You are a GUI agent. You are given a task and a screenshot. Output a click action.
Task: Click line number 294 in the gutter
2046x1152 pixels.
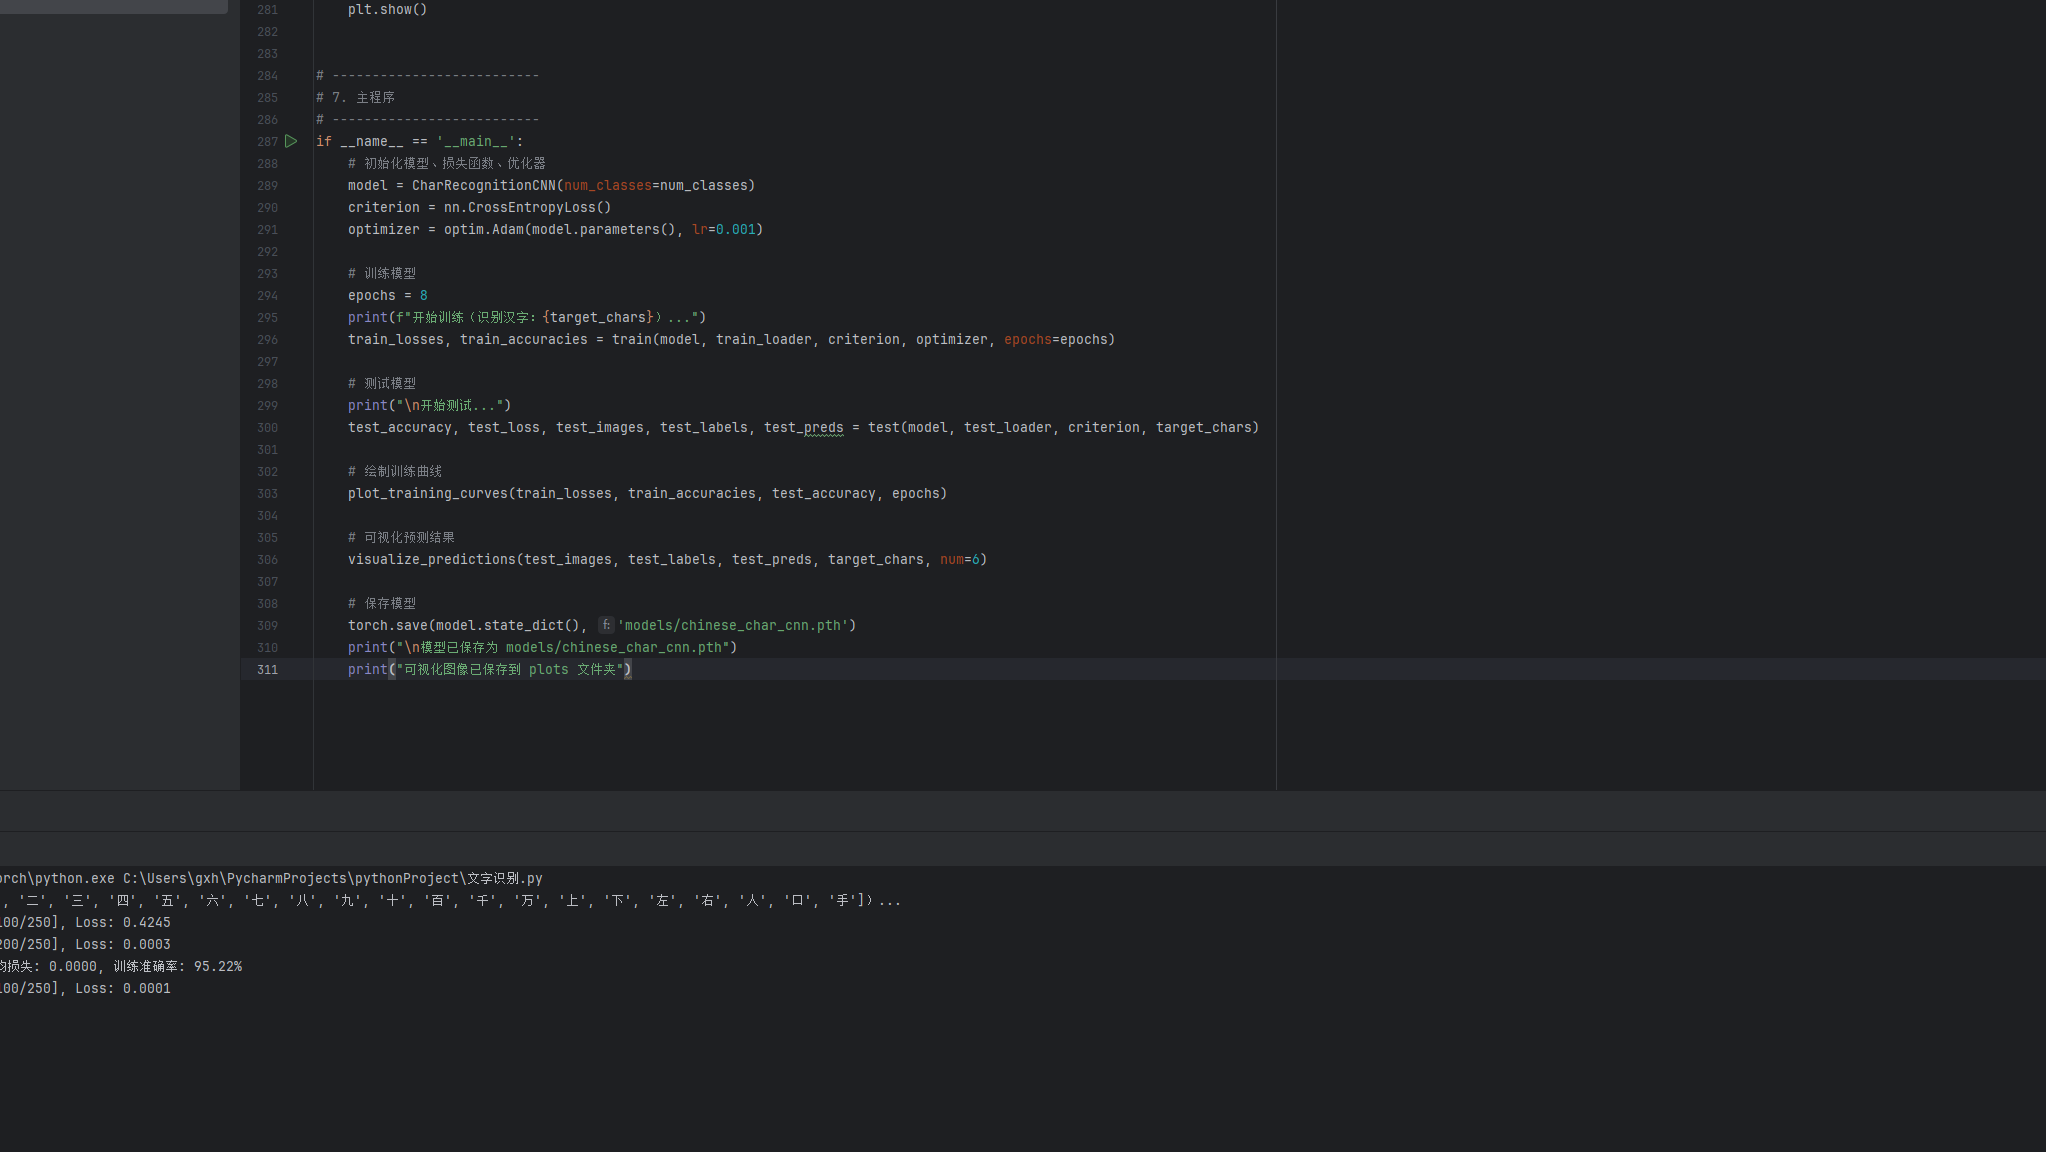point(267,296)
